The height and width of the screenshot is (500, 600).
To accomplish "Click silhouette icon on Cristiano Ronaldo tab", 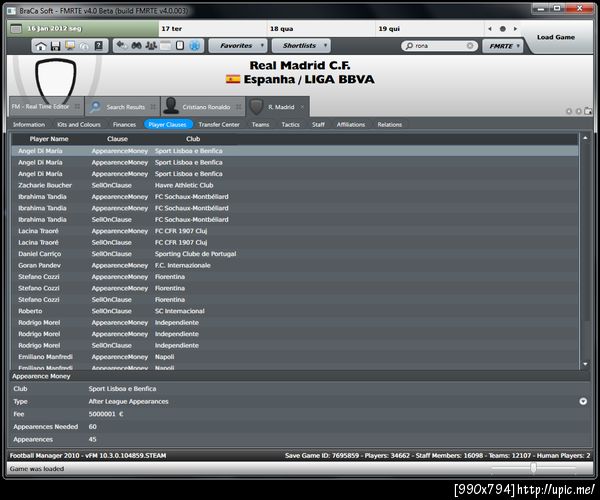I will tap(171, 106).
